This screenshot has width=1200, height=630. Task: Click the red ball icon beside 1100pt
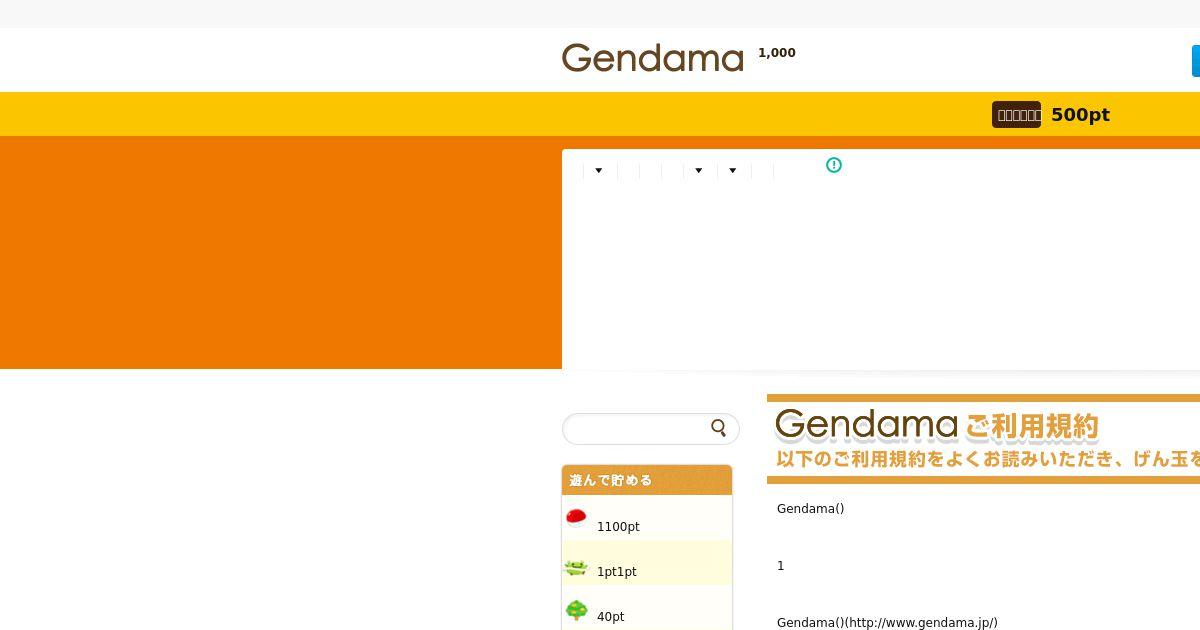point(576,517)
